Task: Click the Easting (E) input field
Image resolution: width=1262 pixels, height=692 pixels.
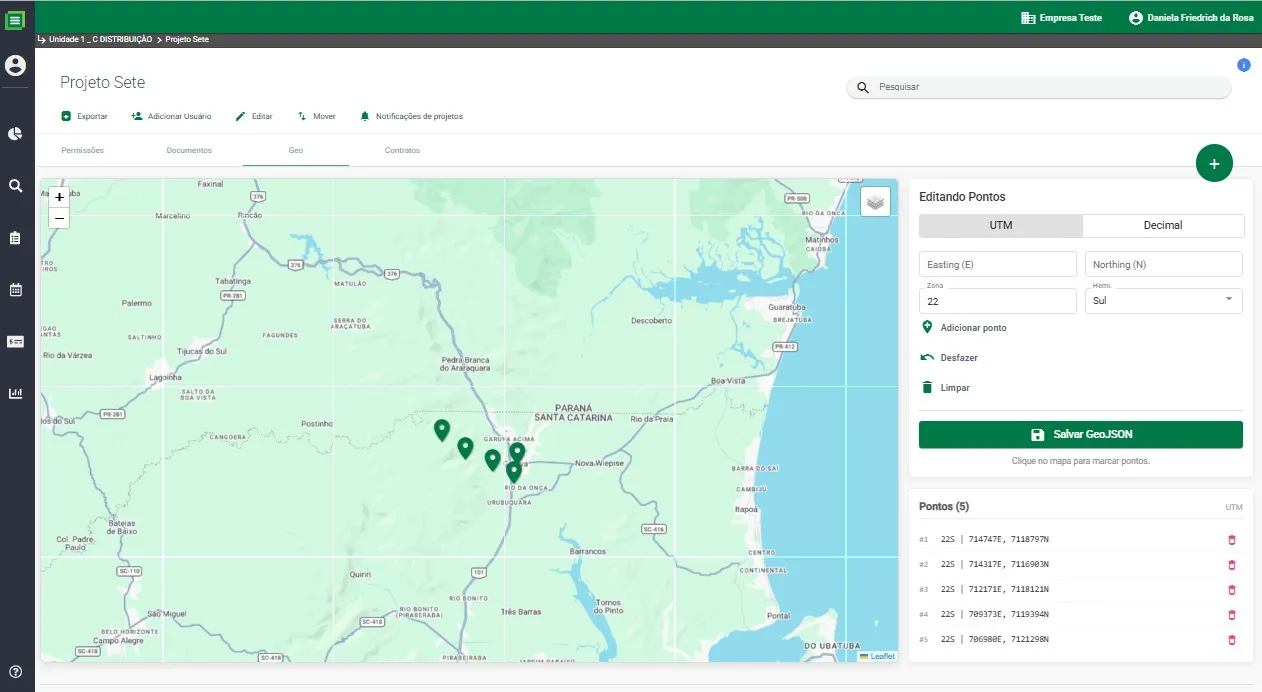Action: 998,264
